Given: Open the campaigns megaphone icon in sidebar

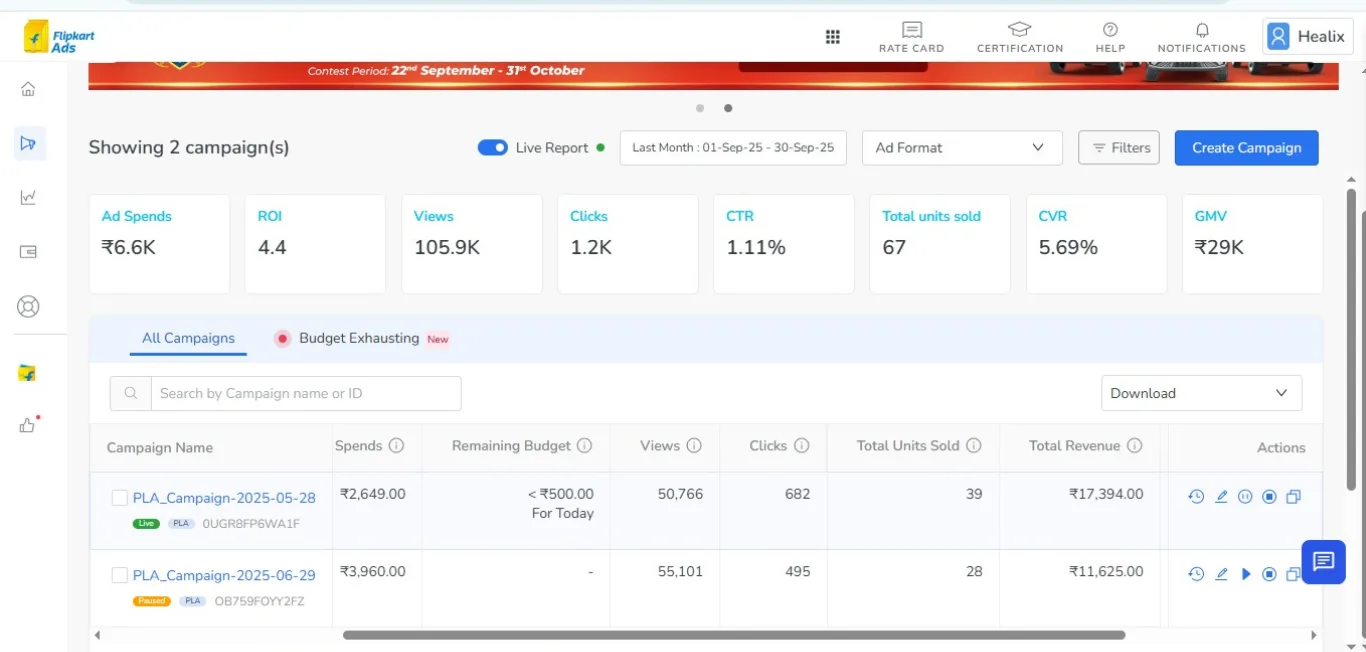Looking at the screenshot, I should pyautogui.click(x=28, y=143).
